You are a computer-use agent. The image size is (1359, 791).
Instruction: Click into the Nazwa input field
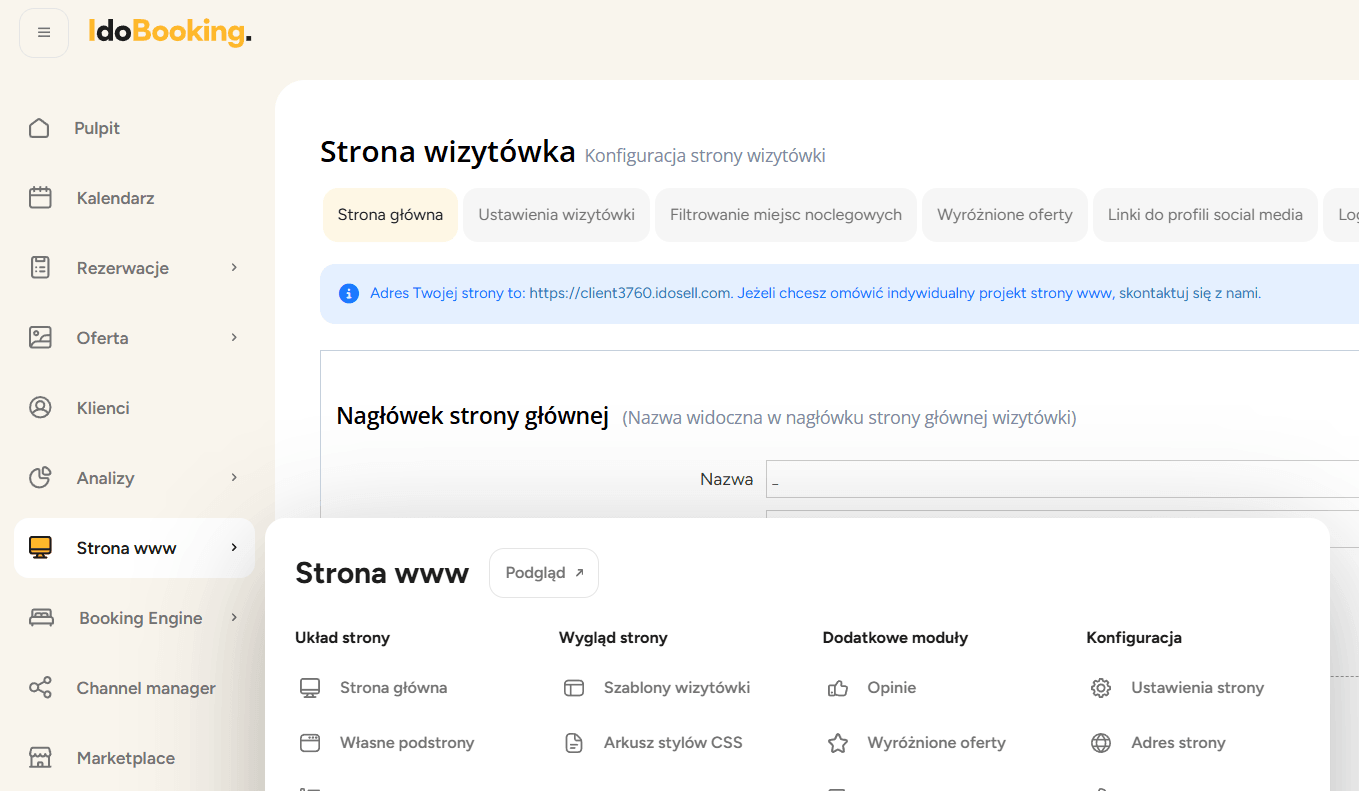pyautogui.click(x=1060, y=480)
